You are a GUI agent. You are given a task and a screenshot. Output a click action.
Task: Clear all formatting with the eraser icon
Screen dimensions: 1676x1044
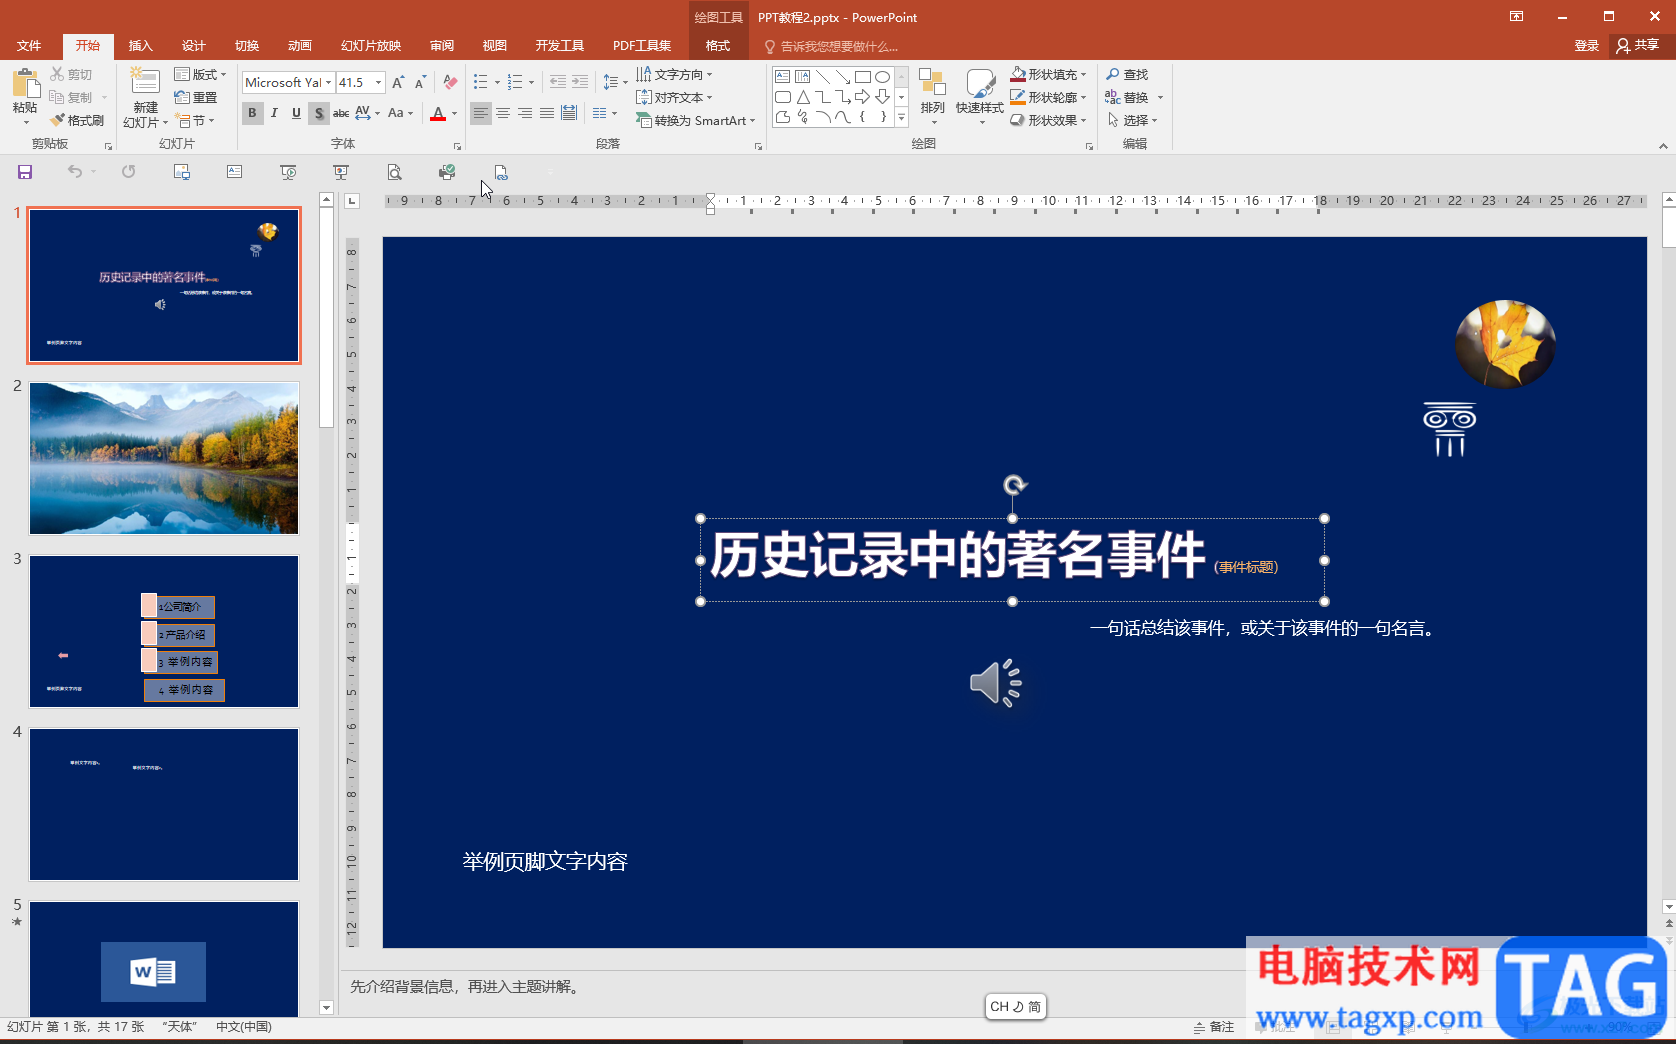[450, 83]
